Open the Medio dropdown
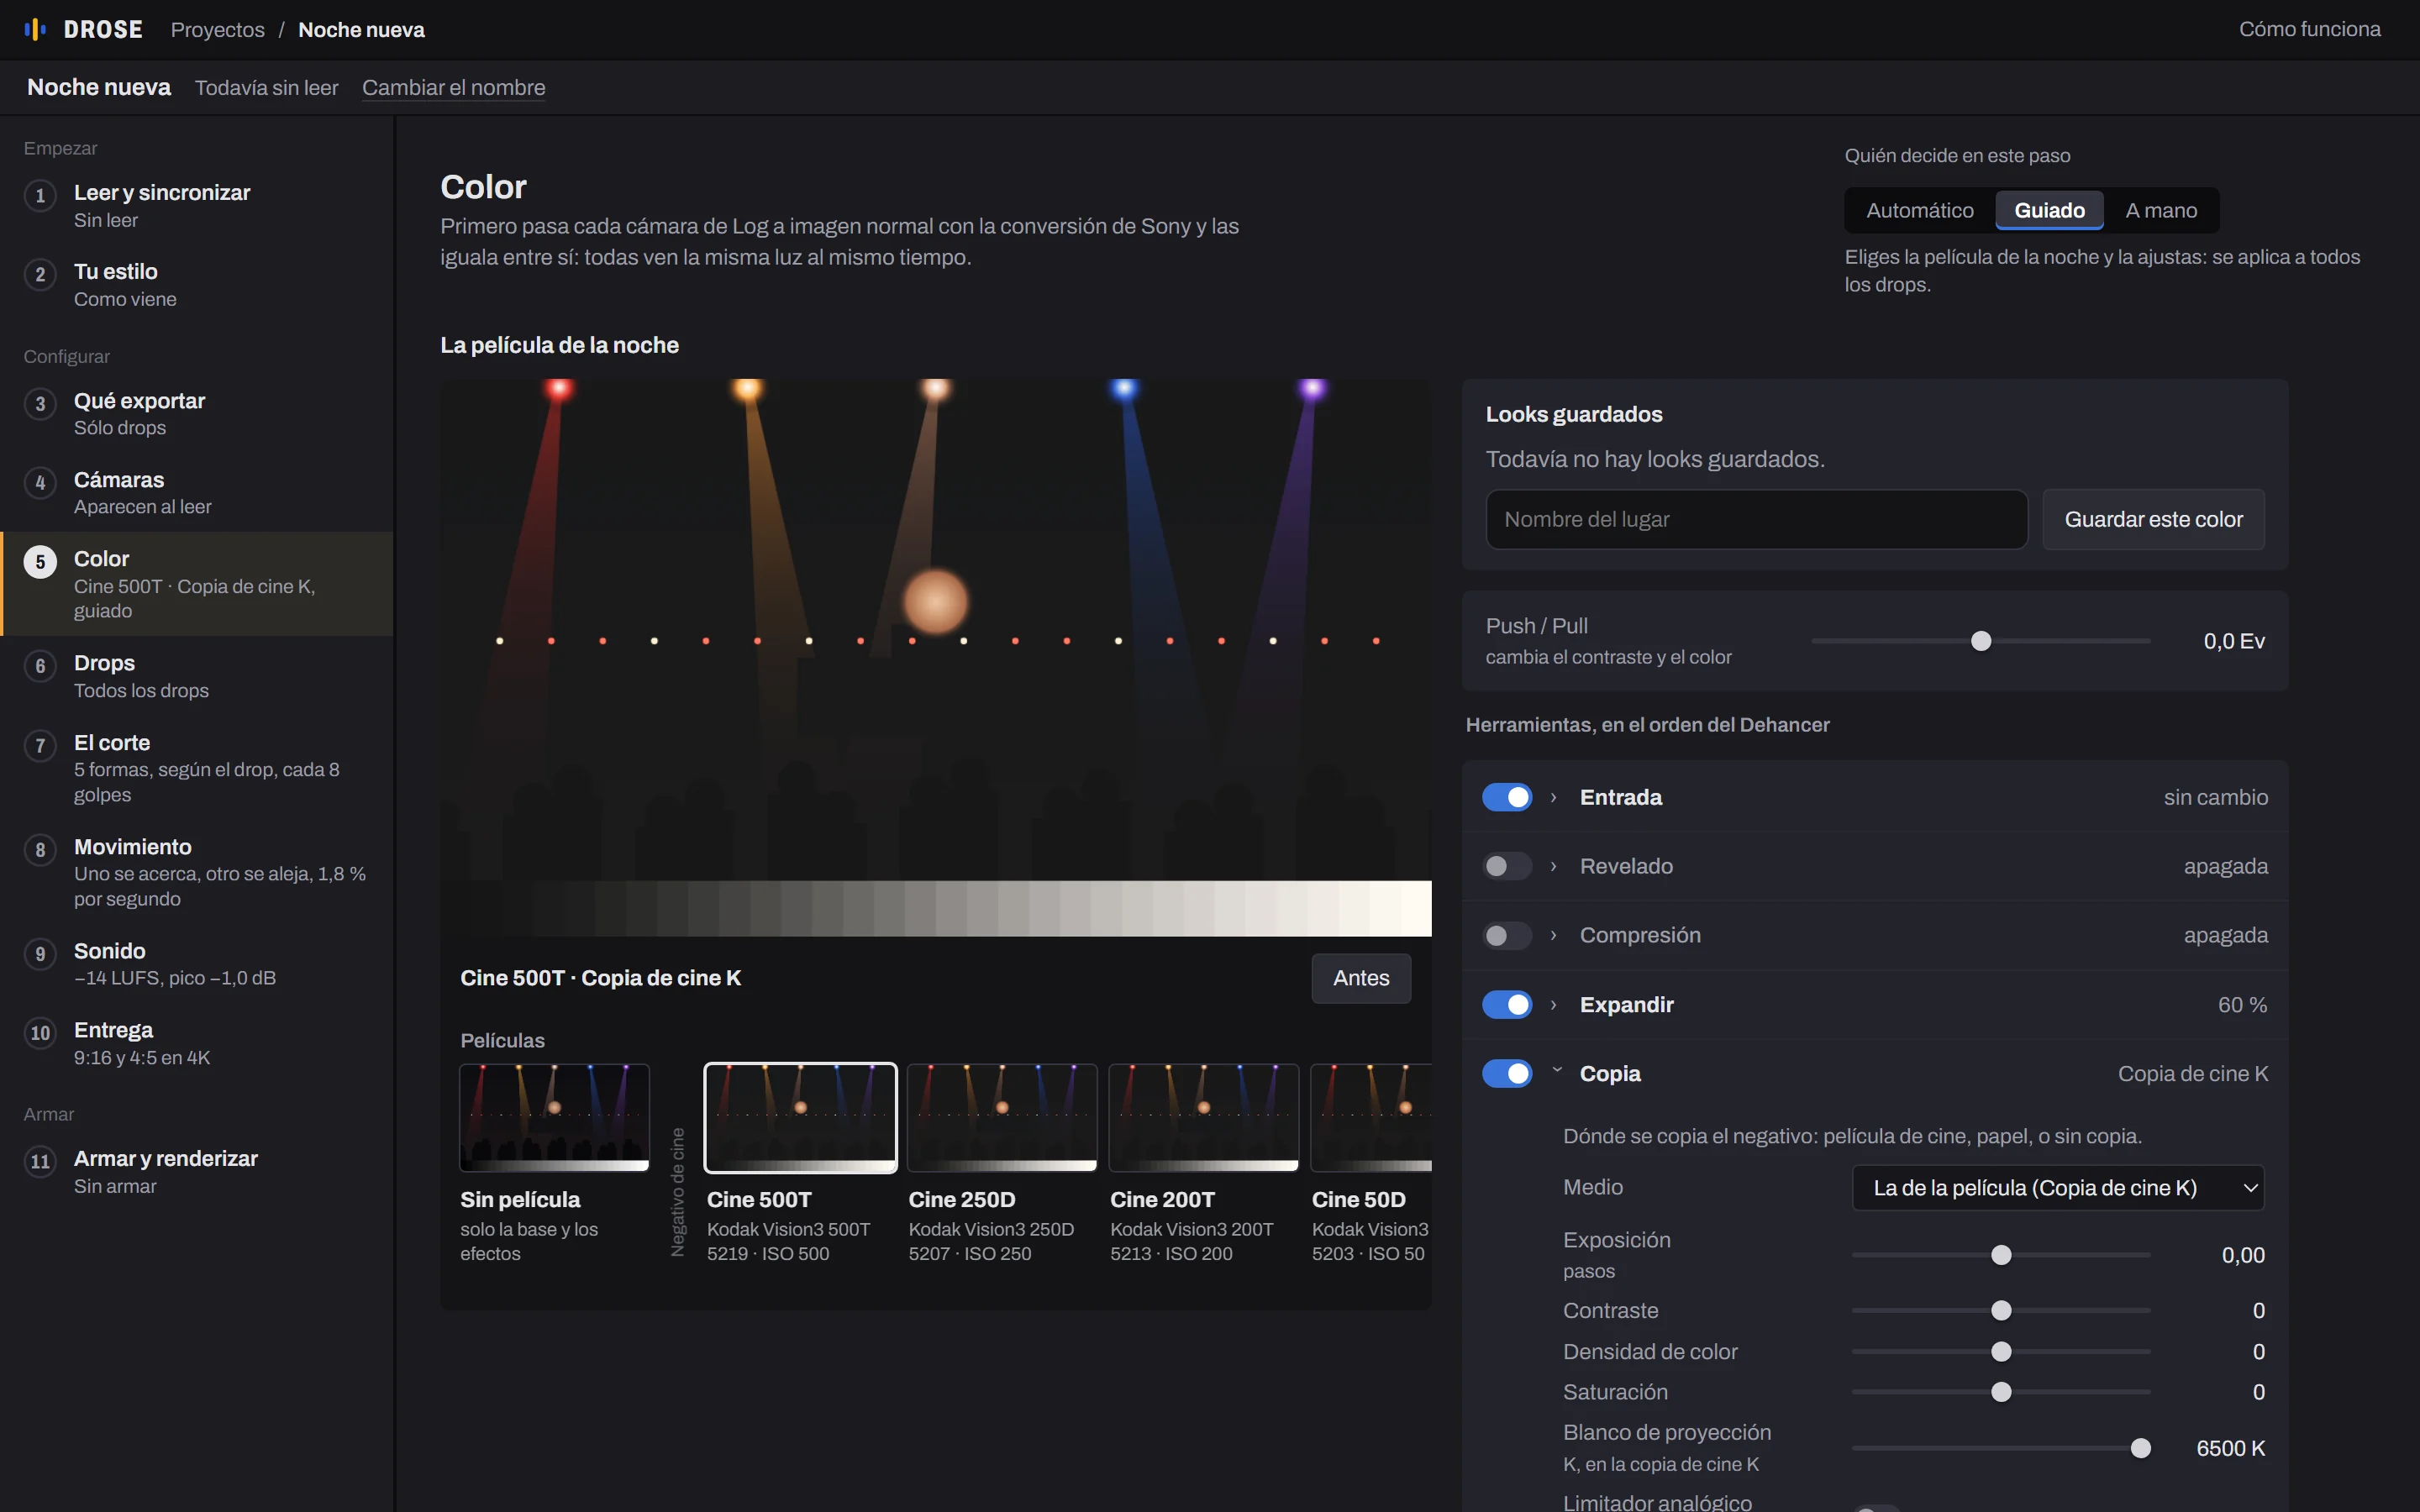 click(x=2058, y=1188)
